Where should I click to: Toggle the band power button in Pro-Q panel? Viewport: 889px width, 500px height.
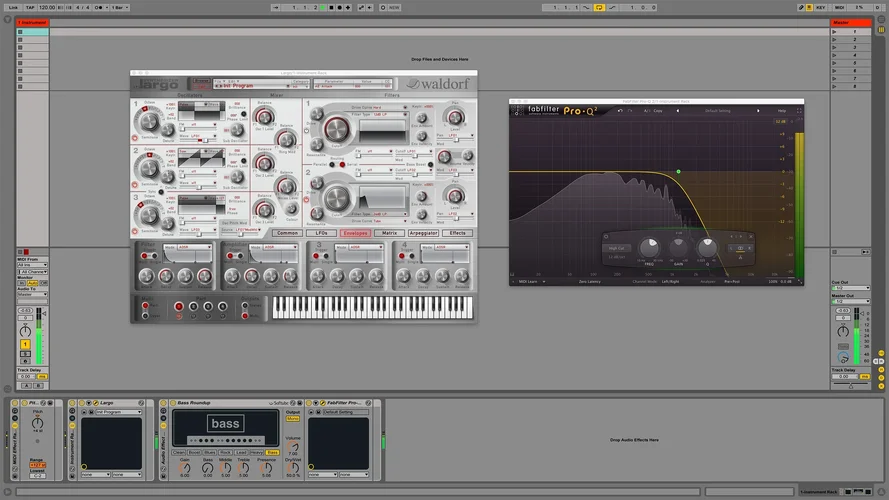point(606,236)
